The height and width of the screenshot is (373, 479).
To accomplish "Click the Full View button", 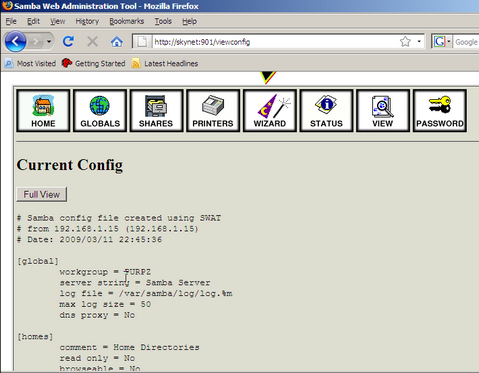I will (x=42, y=194).
